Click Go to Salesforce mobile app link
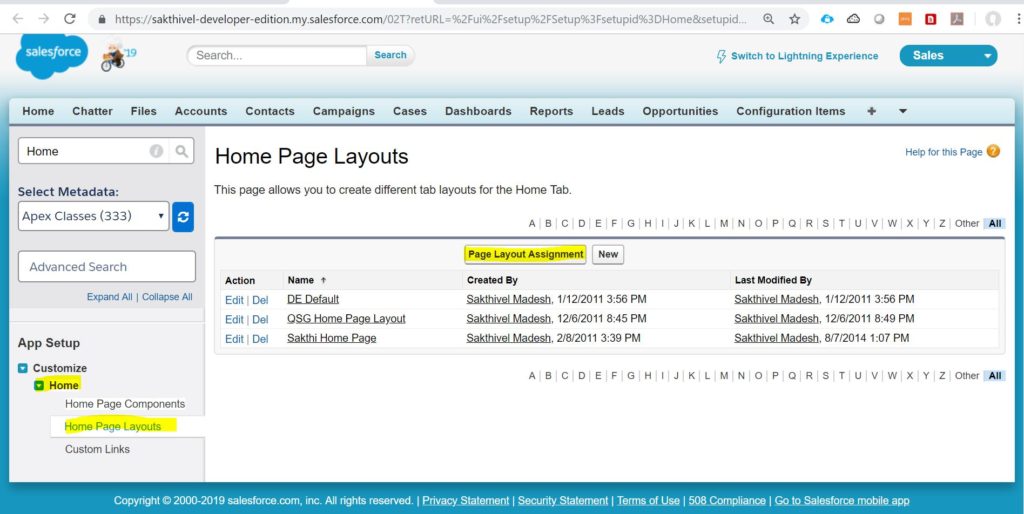Image resolution: width=1024 pixels, height=514 pixels. pos(842,501)
